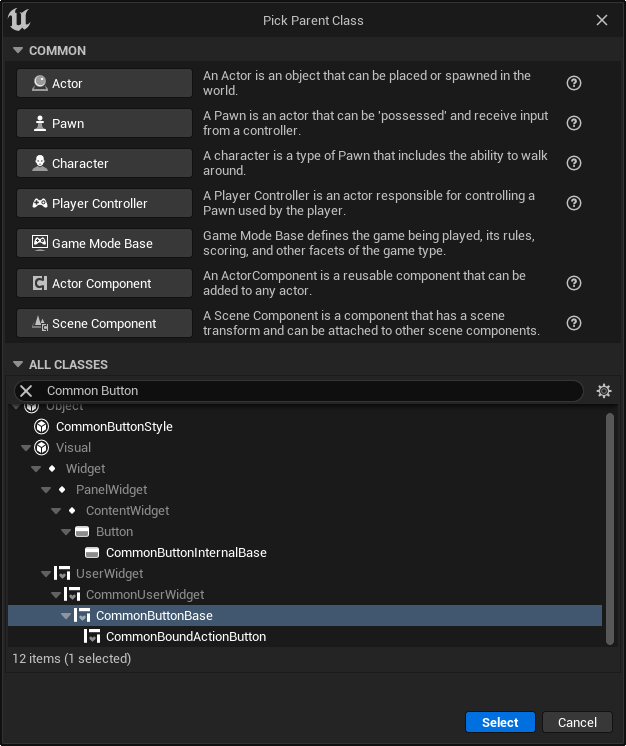
Task: Collapse the Button tree node
Action: click(x=66, y=531)
